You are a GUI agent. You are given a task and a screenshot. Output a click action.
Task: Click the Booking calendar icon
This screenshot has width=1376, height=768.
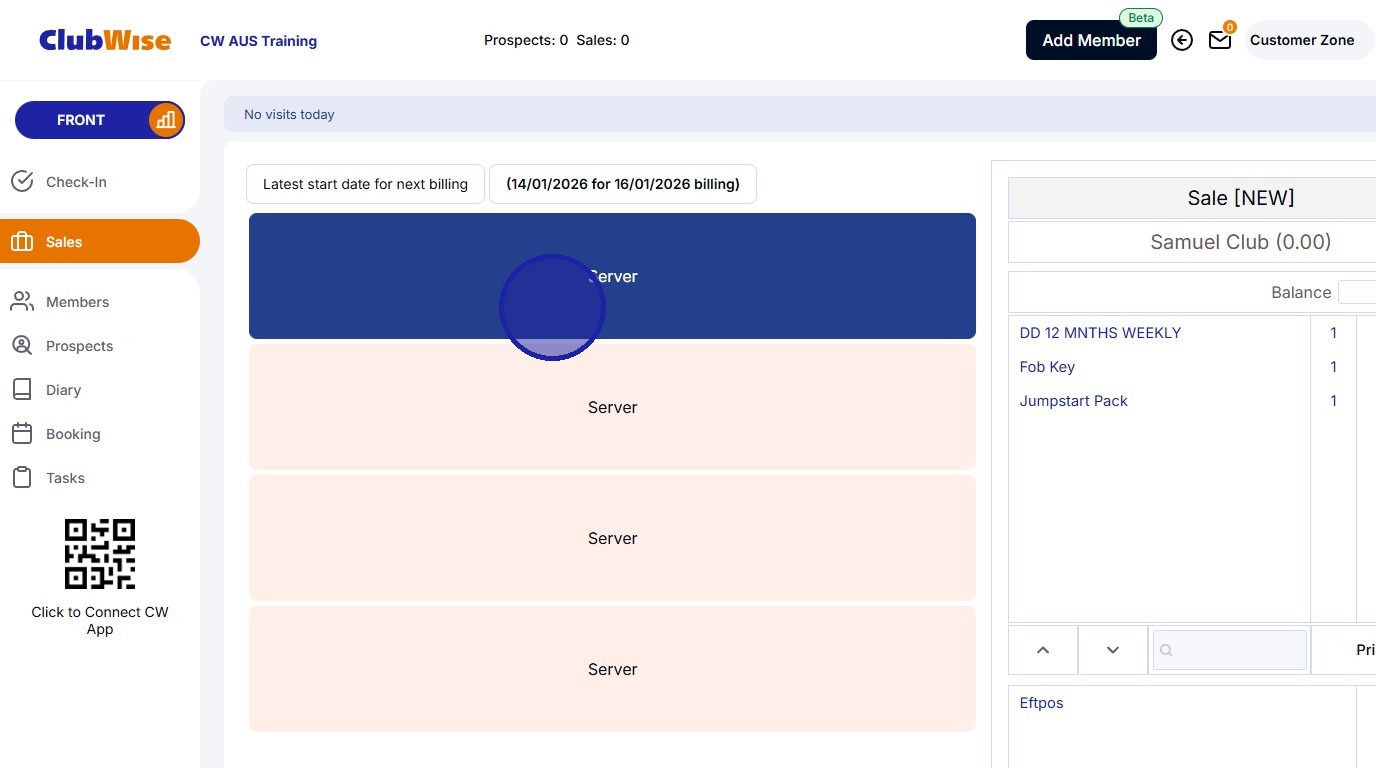tap(22, 434)
